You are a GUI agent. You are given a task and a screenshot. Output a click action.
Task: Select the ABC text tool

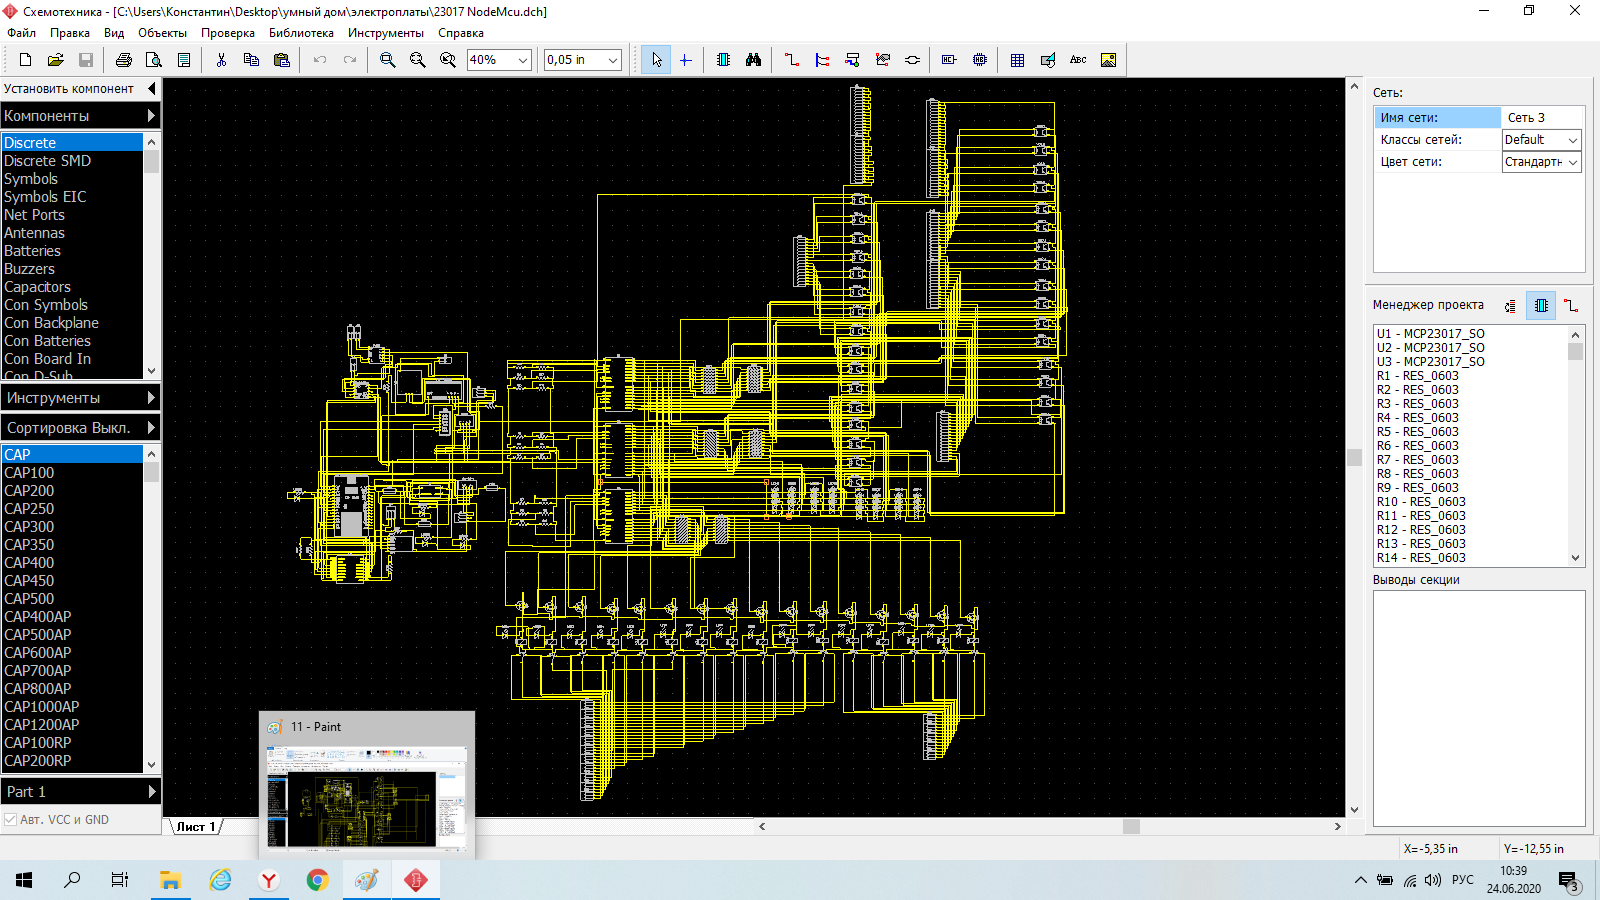coord(1078,60)
